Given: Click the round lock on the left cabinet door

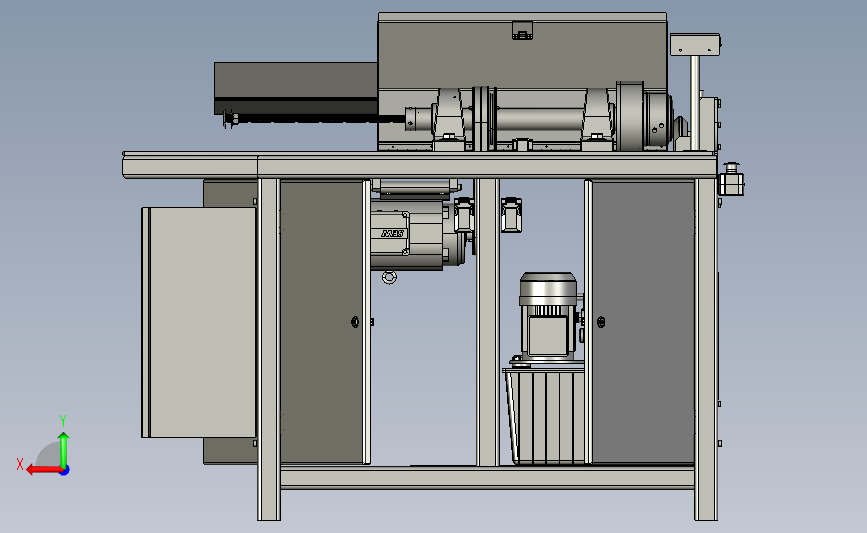Looking at the screenshot, I should 355,322.
